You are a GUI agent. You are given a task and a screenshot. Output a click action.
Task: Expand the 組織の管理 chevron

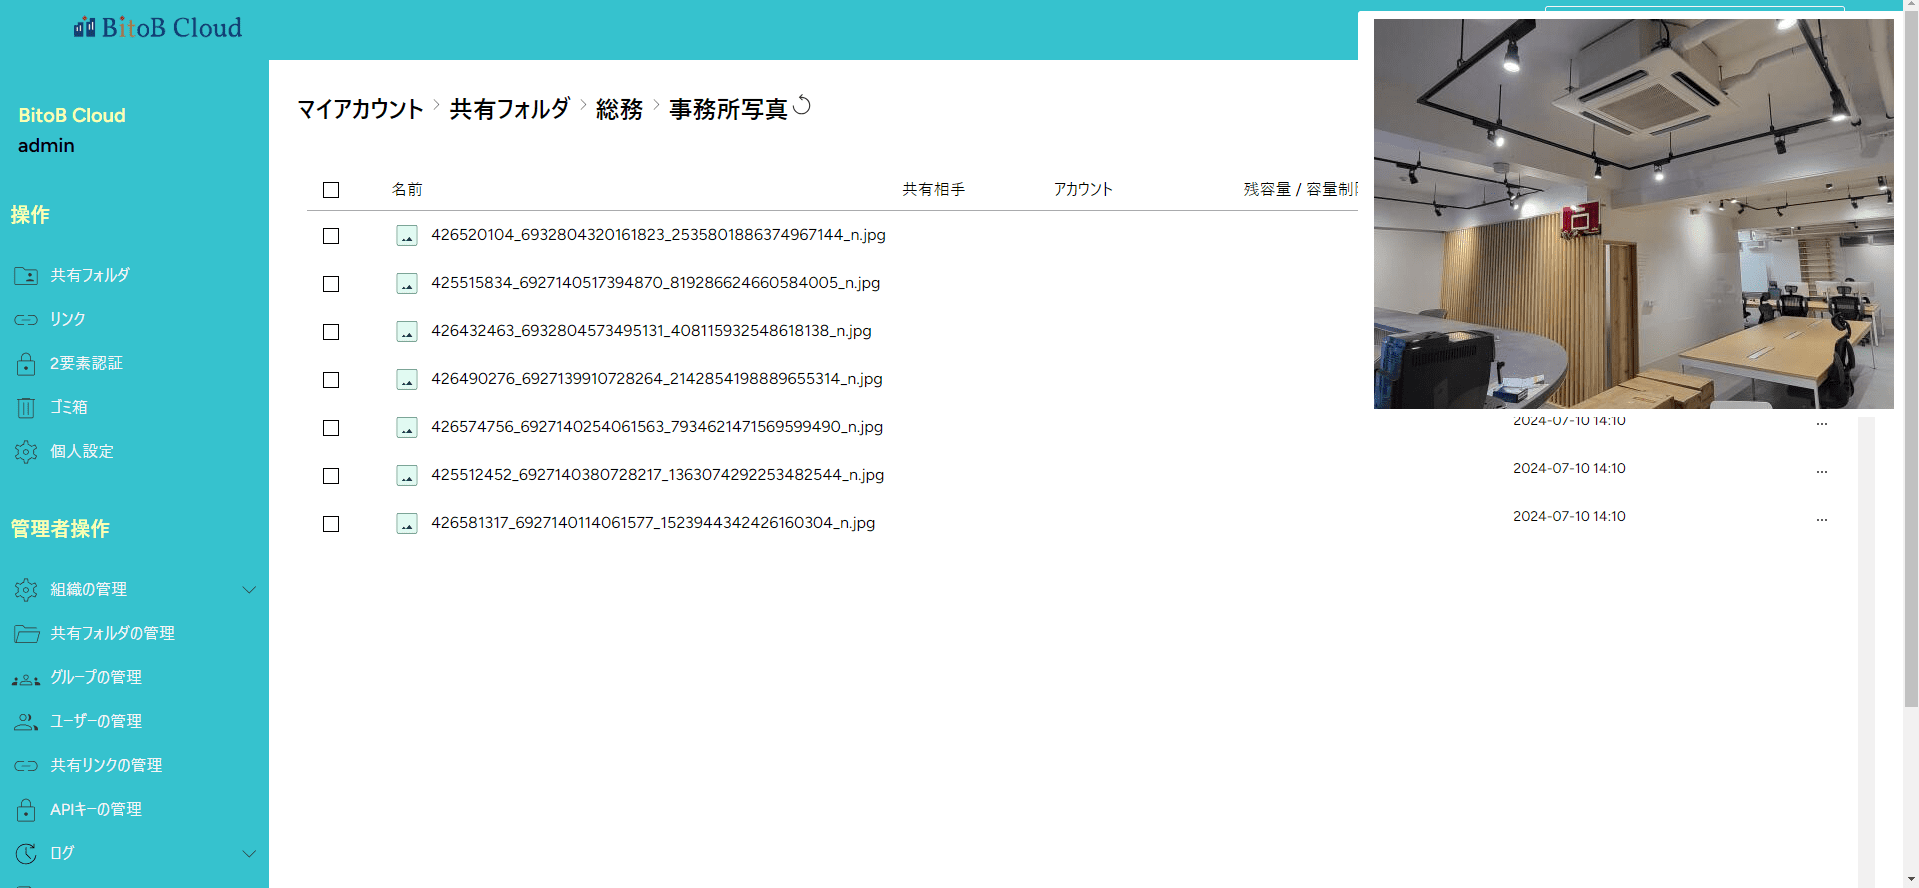click(249, 589)
